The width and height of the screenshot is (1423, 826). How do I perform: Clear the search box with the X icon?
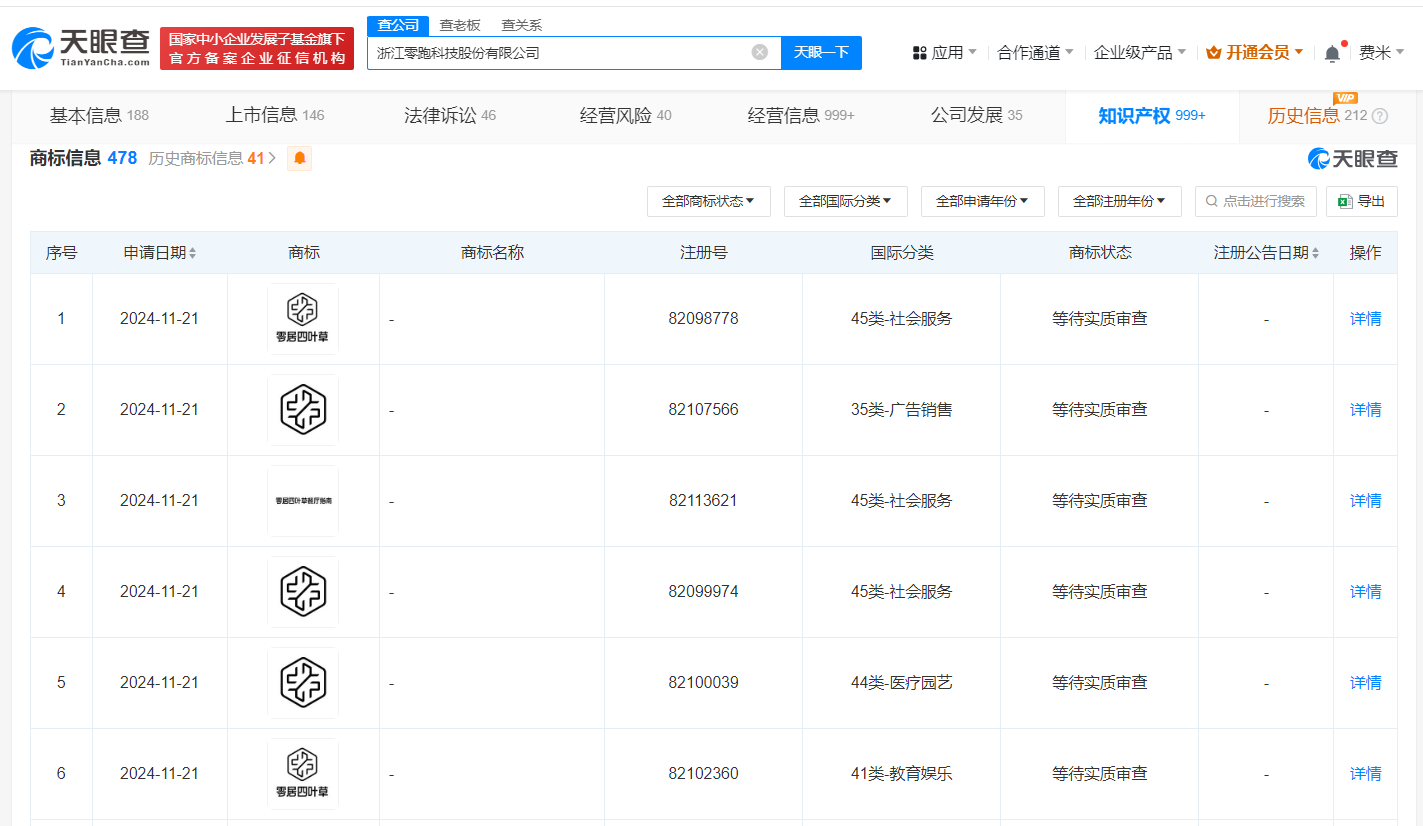[760, 52]
